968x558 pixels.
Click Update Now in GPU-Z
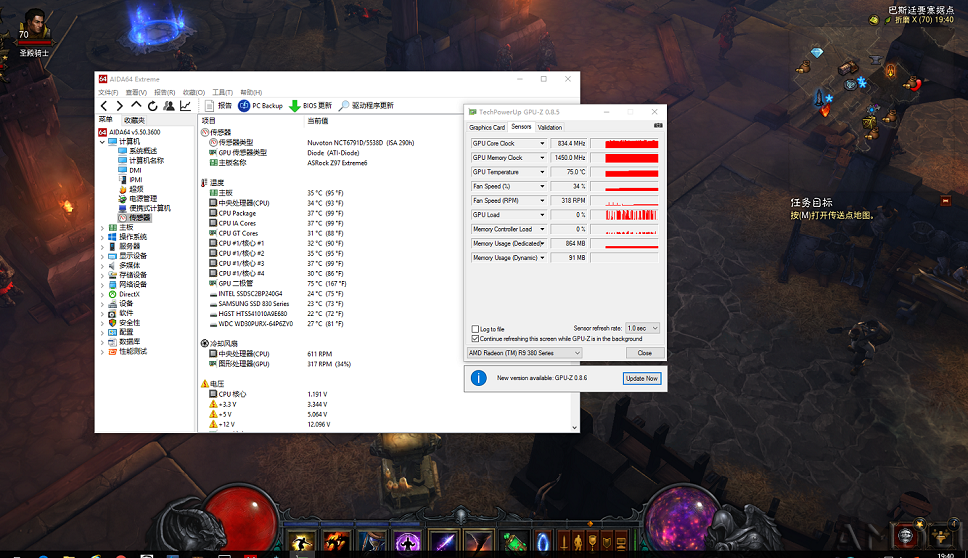[x=642, y=378]
